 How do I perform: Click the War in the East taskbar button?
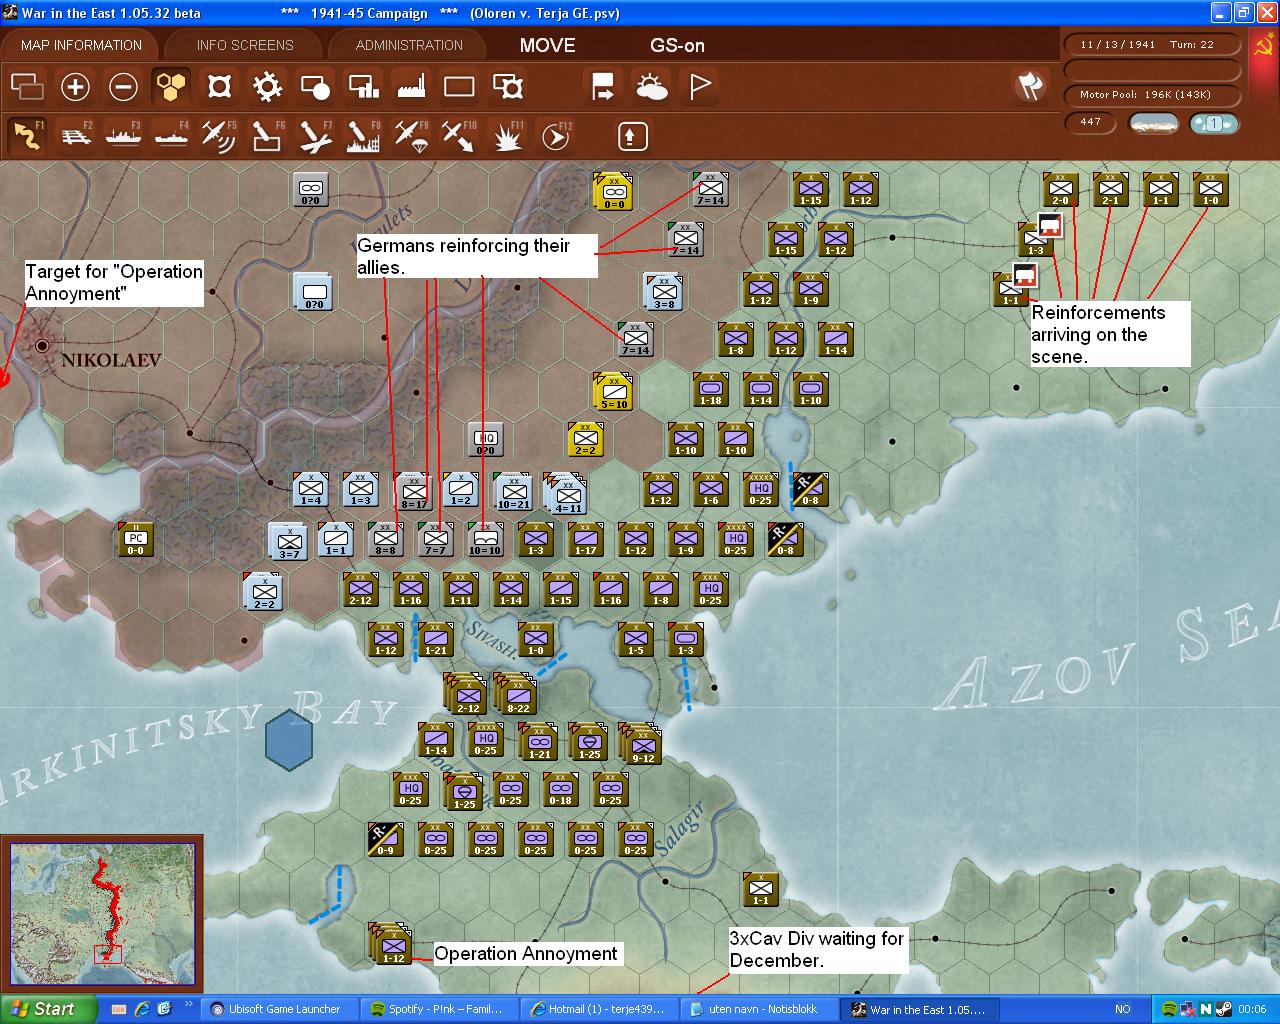[920, 1009]
